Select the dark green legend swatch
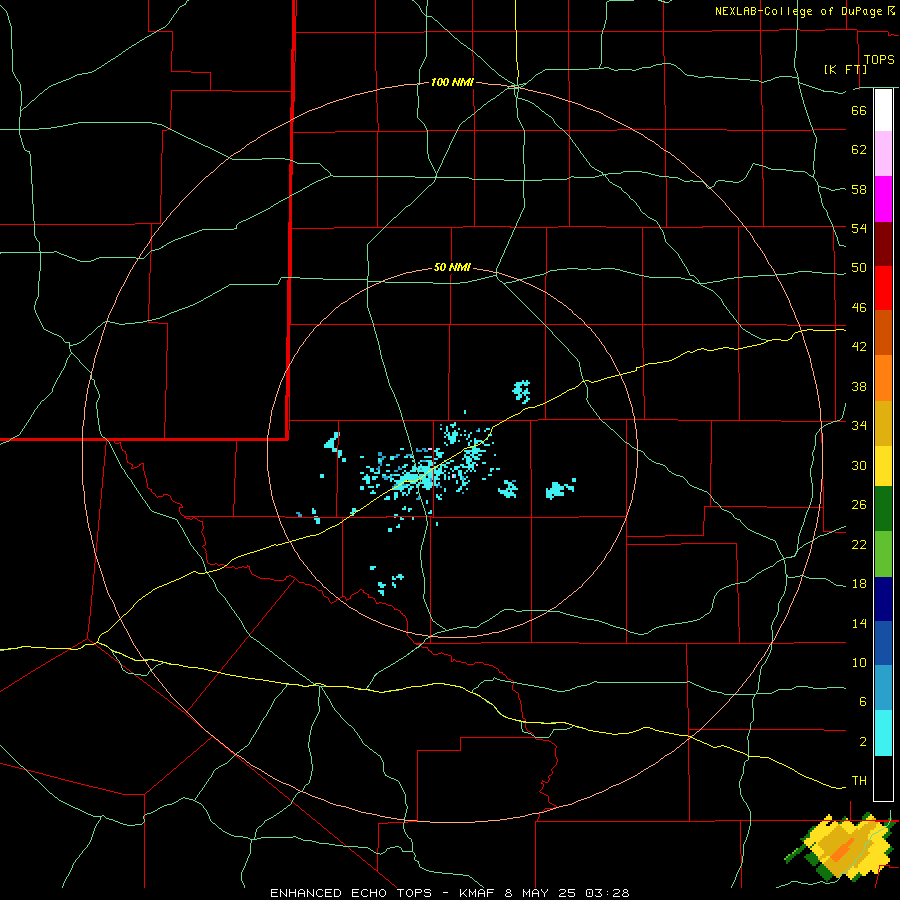900x900 pixels. 883,509
